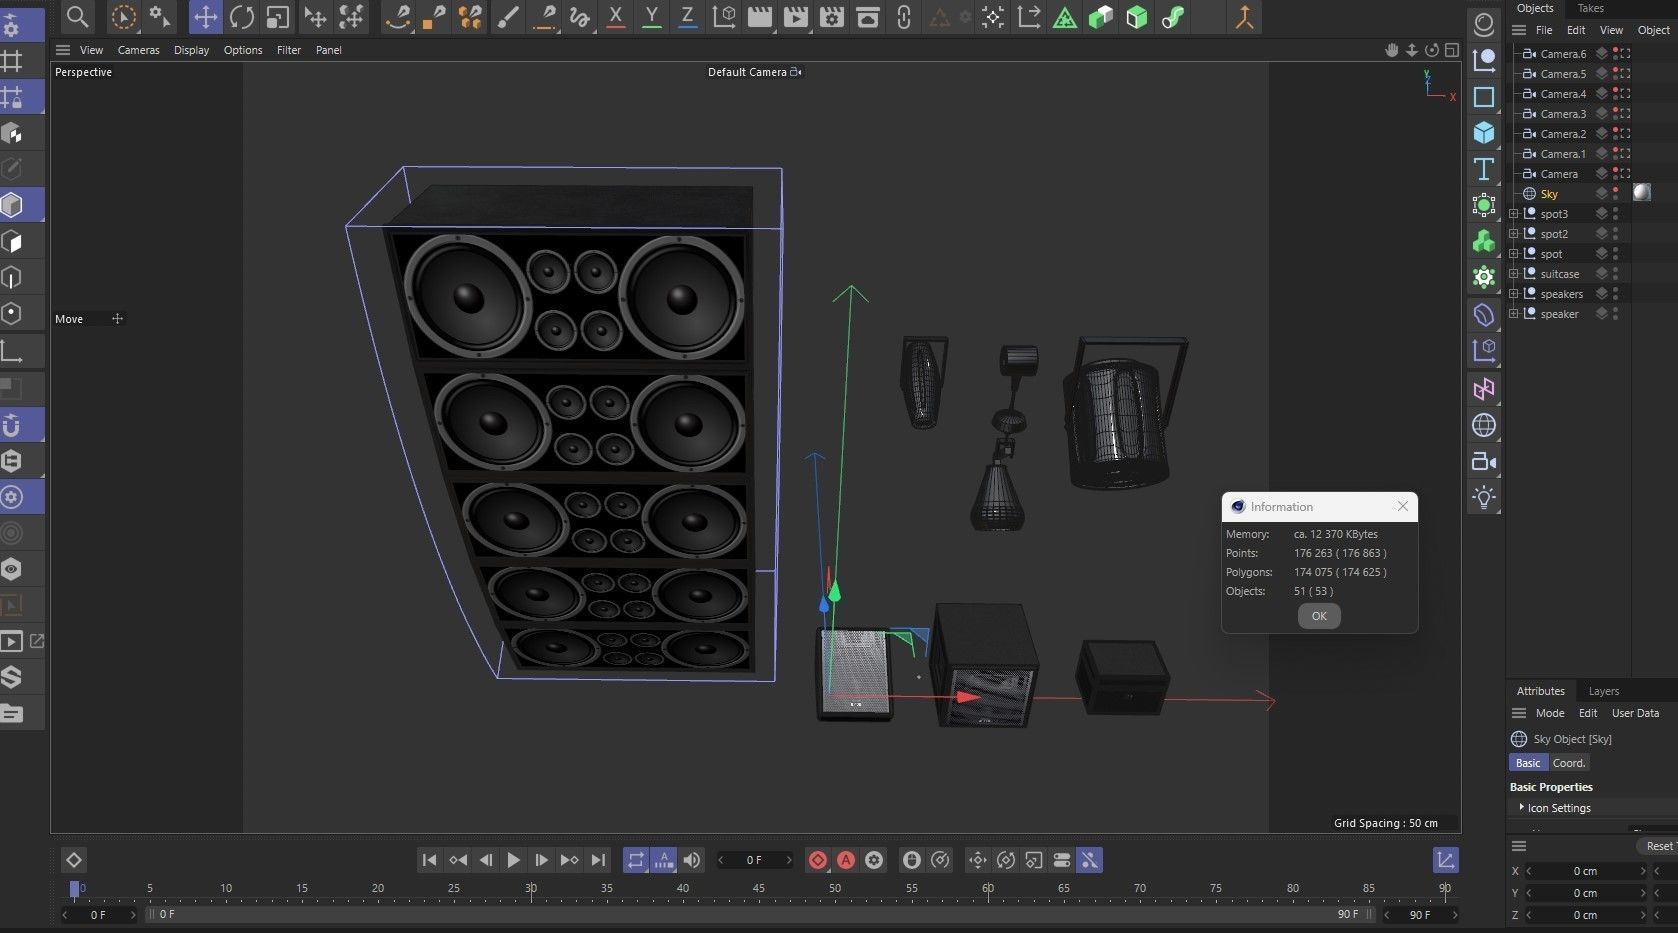The width and height of the screenshot is (1678, 933).
Task: Play the animation forward
Action: 513,860
